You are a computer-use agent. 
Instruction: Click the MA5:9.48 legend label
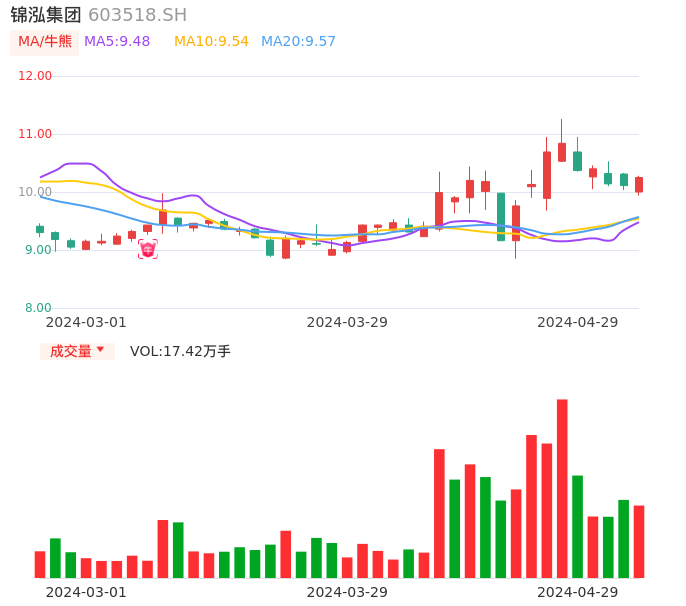[x=117, y=42]
